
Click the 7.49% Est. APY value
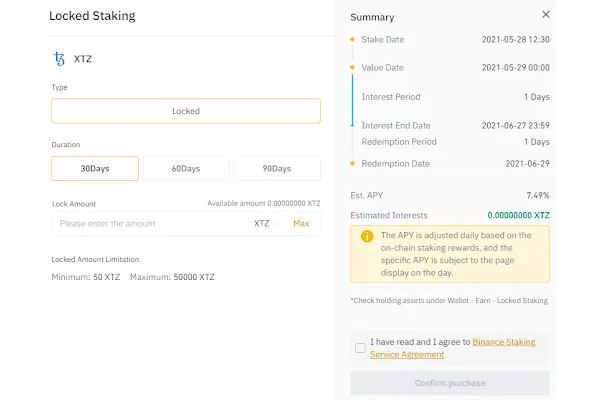537,194
